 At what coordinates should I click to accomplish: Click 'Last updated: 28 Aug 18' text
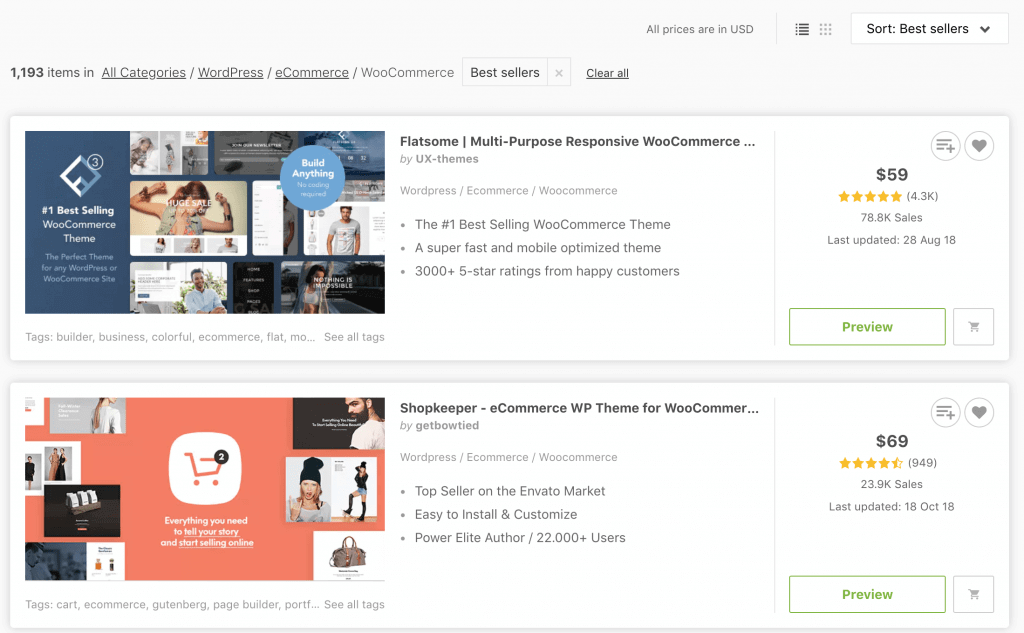pyautogui.click(x=891, y=240)
